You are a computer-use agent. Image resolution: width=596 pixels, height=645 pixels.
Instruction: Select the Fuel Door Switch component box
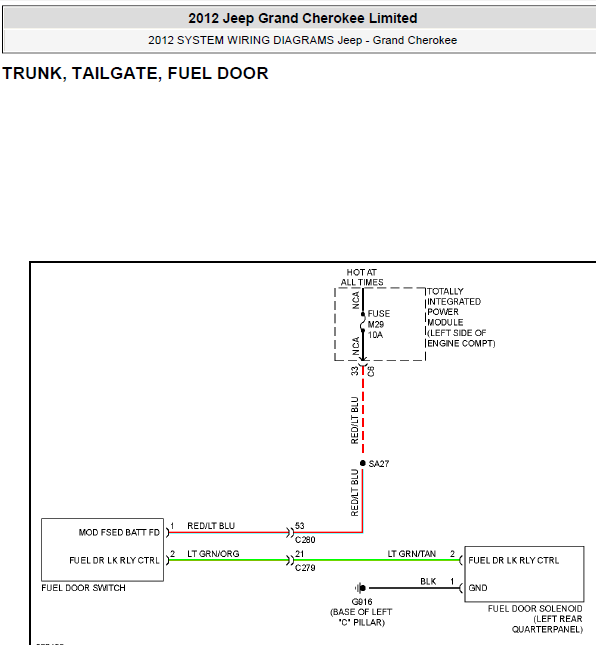(102, 550)
